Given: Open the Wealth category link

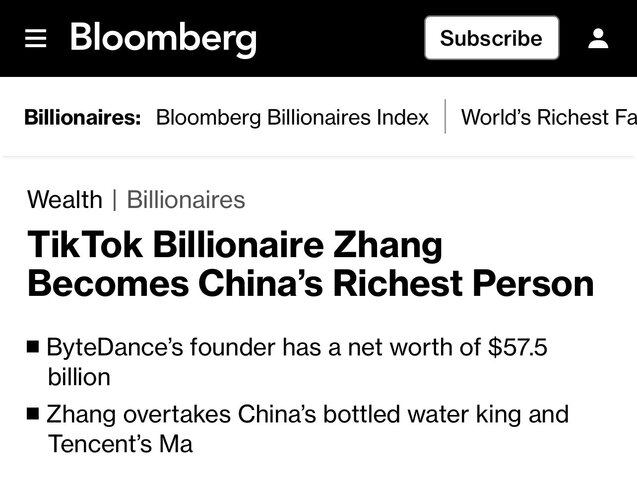Looking at the screenshot, I should pos(65,199).
